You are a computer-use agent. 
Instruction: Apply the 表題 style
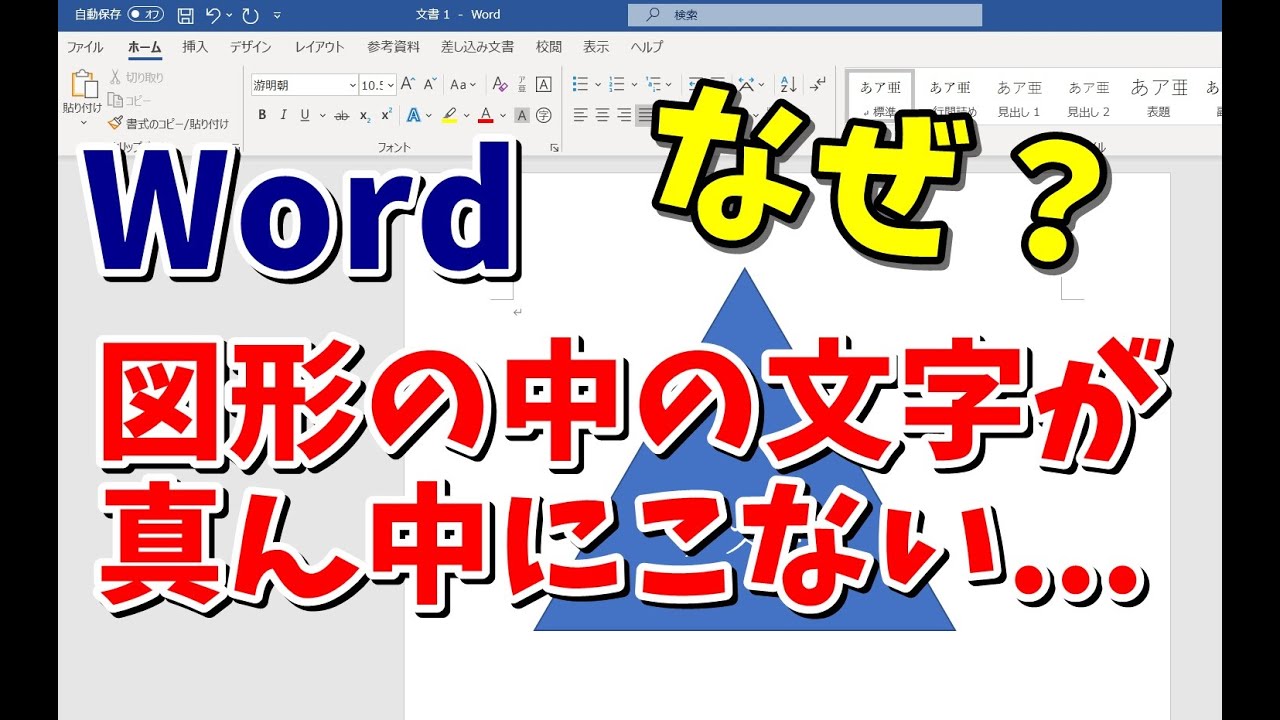(x=1158, y=98)
